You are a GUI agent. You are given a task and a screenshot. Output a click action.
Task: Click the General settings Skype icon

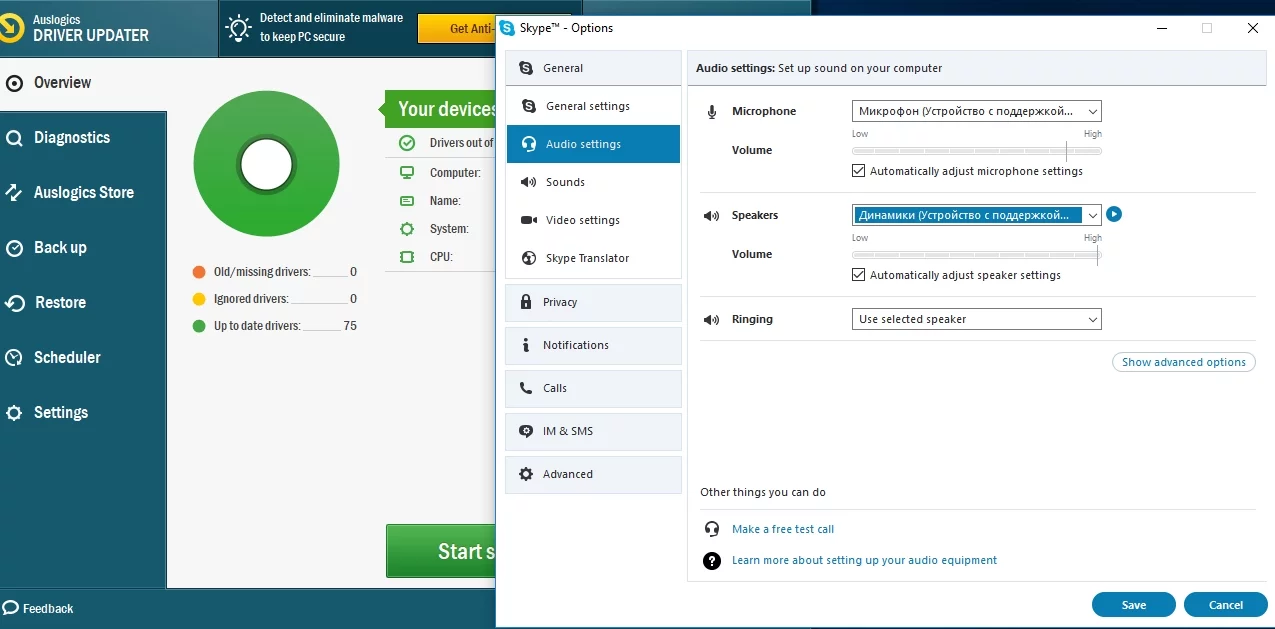point(528,106)
